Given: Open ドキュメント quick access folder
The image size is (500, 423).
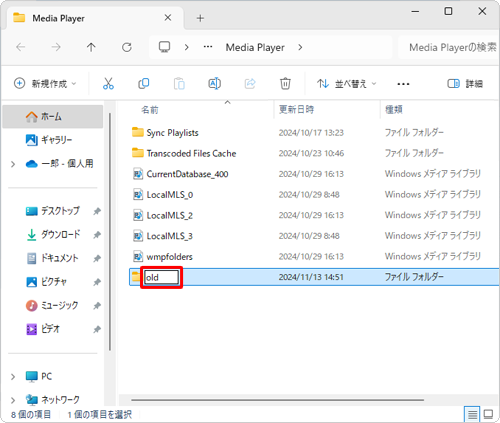Looking at the screenshot, I should (53, 258).
